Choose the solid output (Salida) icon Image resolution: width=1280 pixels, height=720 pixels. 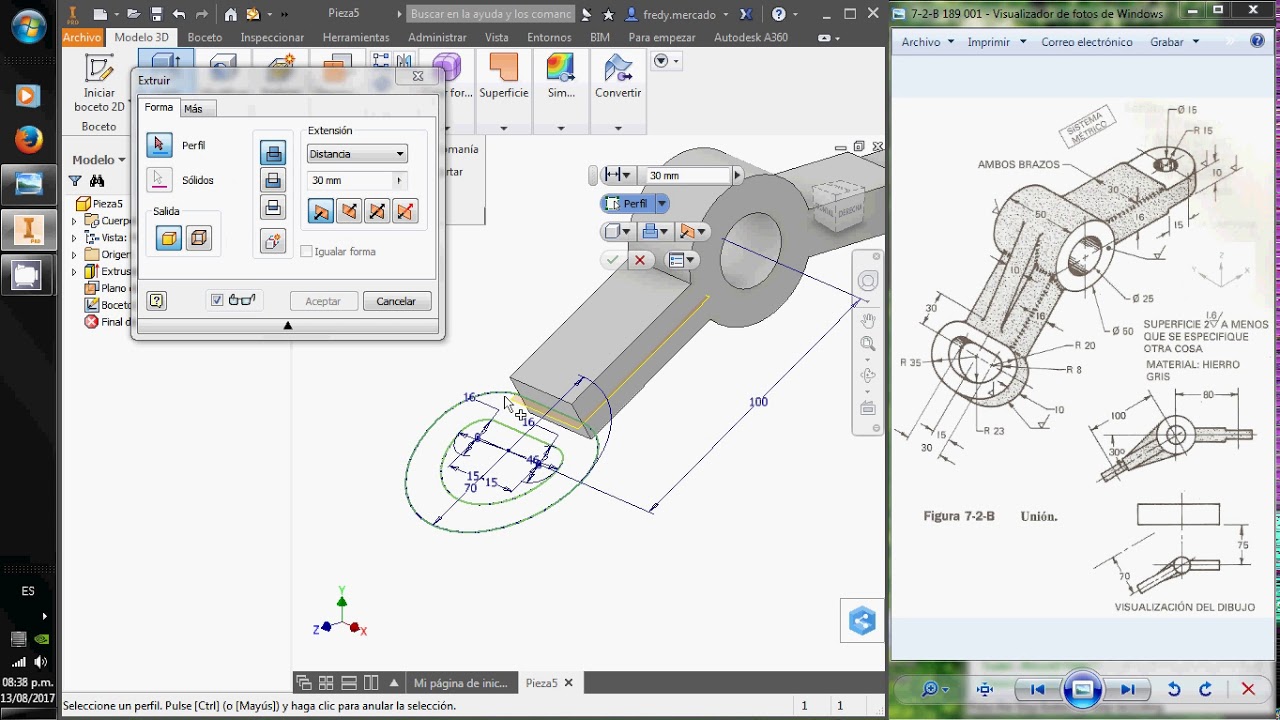169,238
